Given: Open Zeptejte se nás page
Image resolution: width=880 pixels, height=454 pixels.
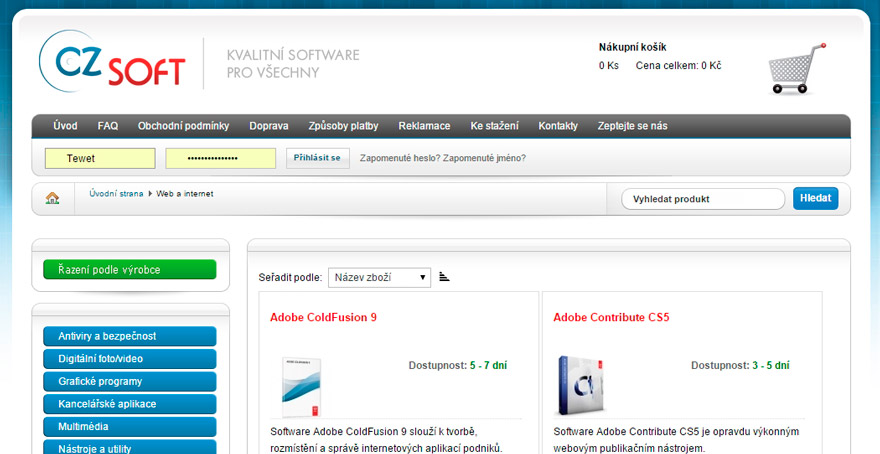Looking at the screenshot, I should (x=632, y=126).
